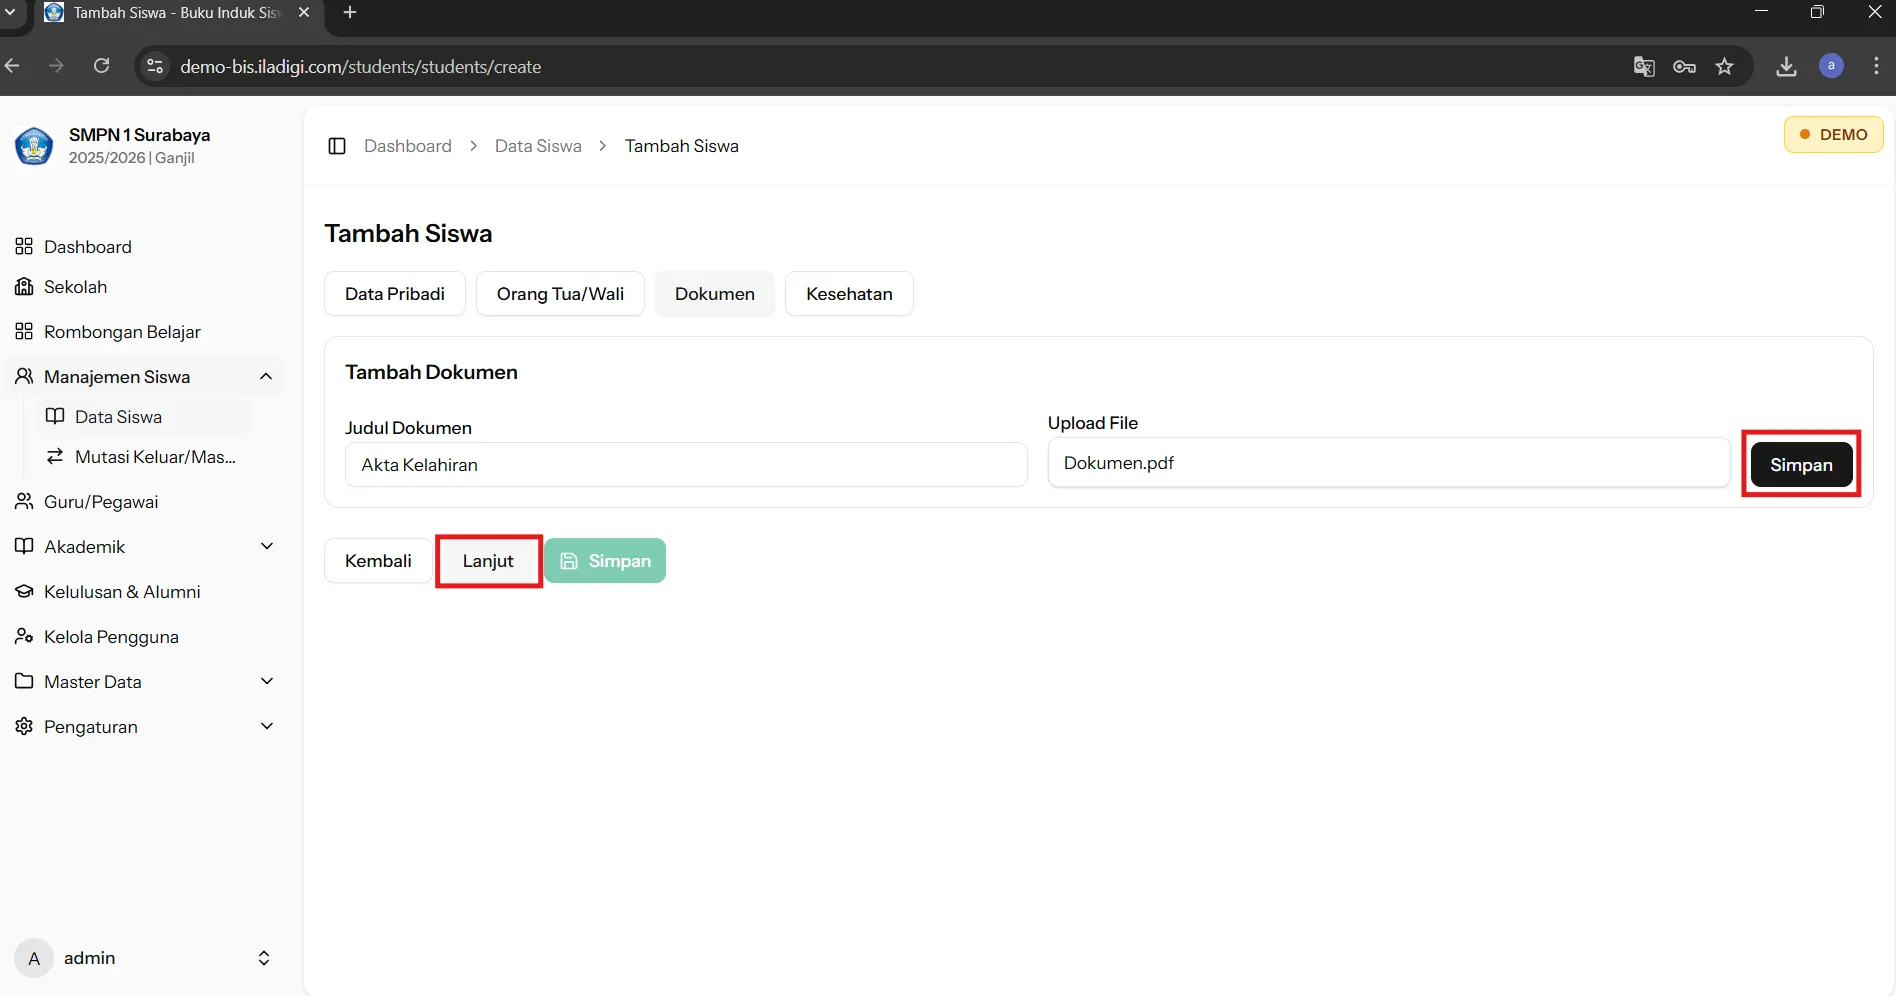Open the browser downloads icon
1896x996 pixels.
(x=1786, y=67)
